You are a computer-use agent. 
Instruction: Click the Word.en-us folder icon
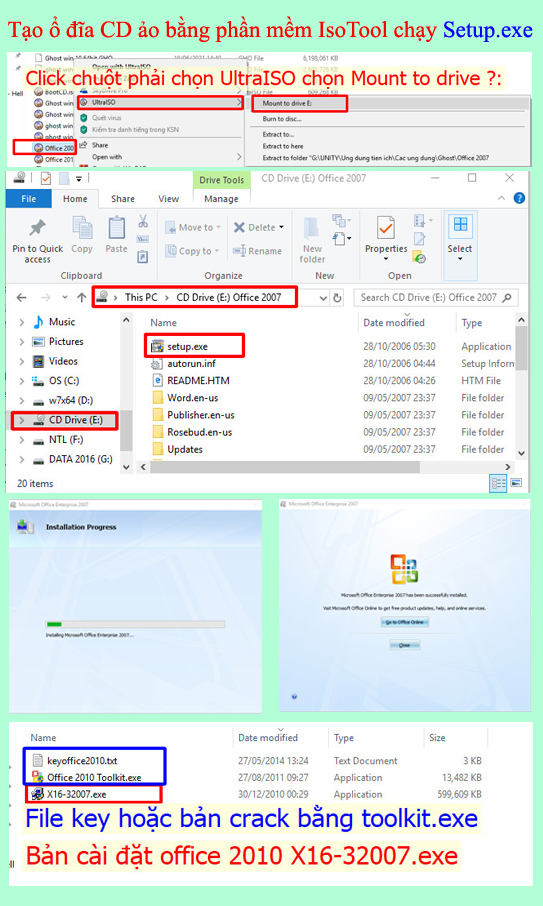(157, 398)
